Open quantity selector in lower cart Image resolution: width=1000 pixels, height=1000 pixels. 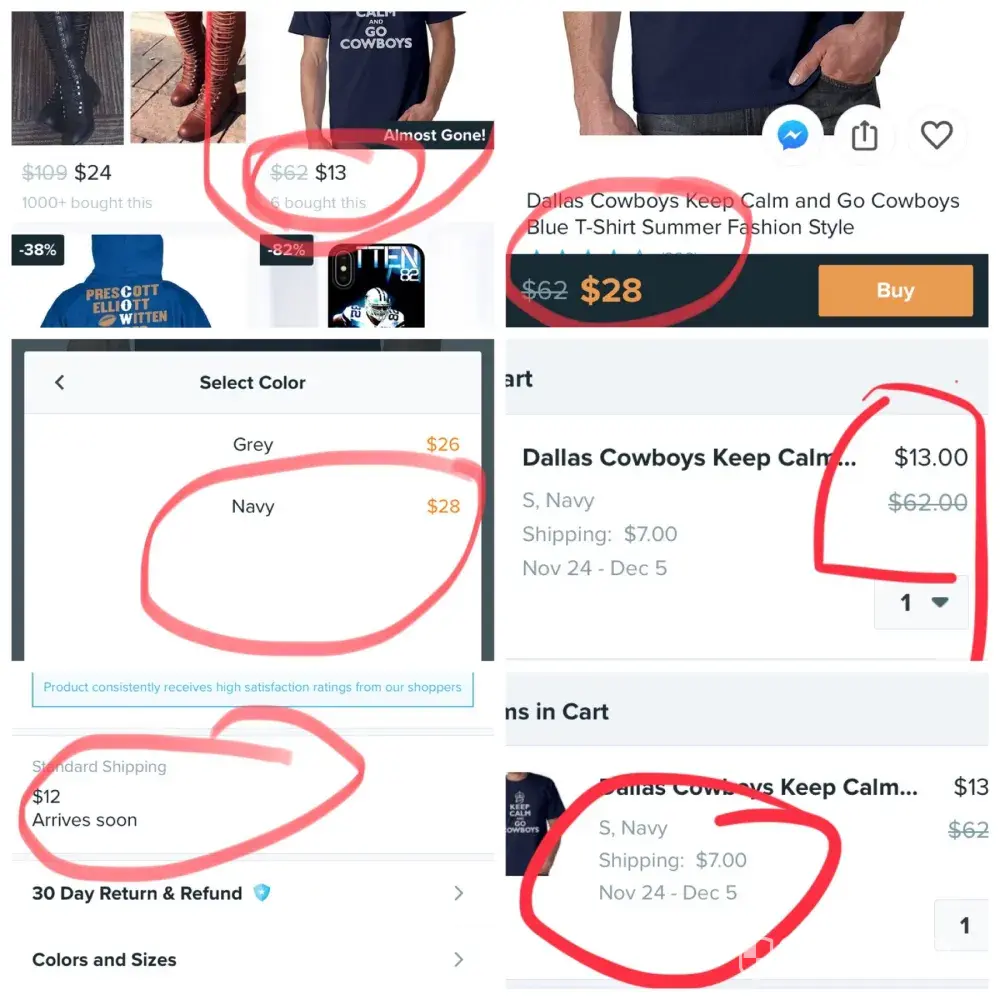coord(962,925)
